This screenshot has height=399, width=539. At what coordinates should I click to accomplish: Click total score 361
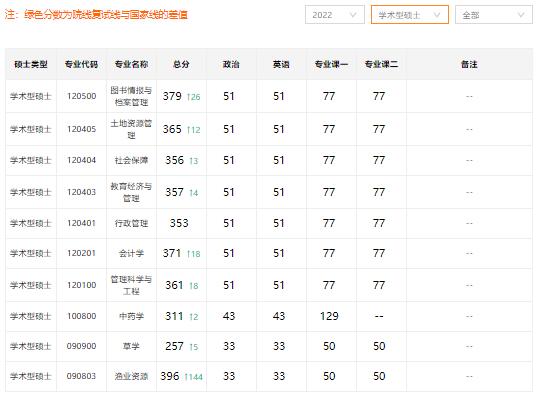pyautogui.click(x=175, y=285)
